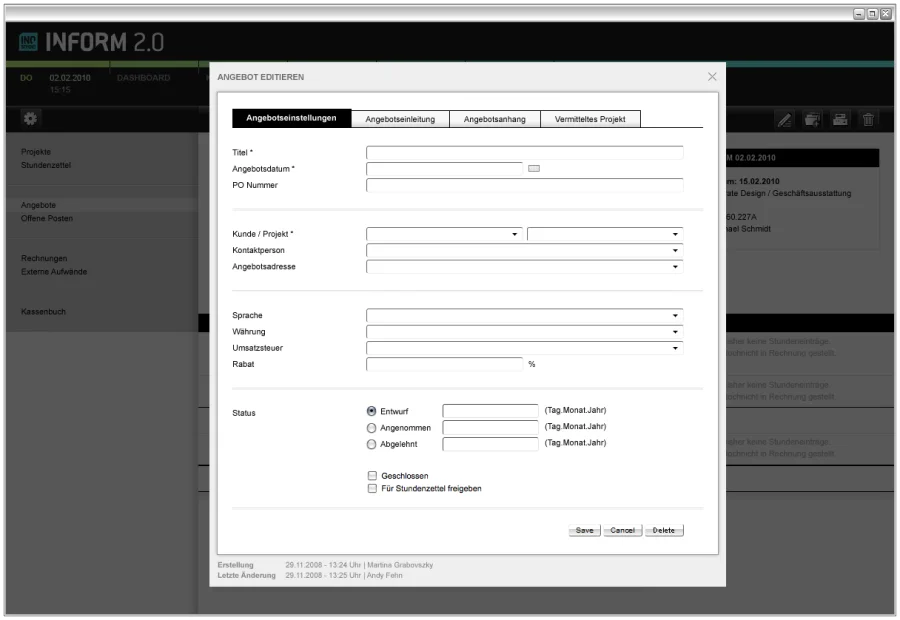Tick the Geschlossen checkbox
This screenshot has height=620, width=900.
click(372, 475)
